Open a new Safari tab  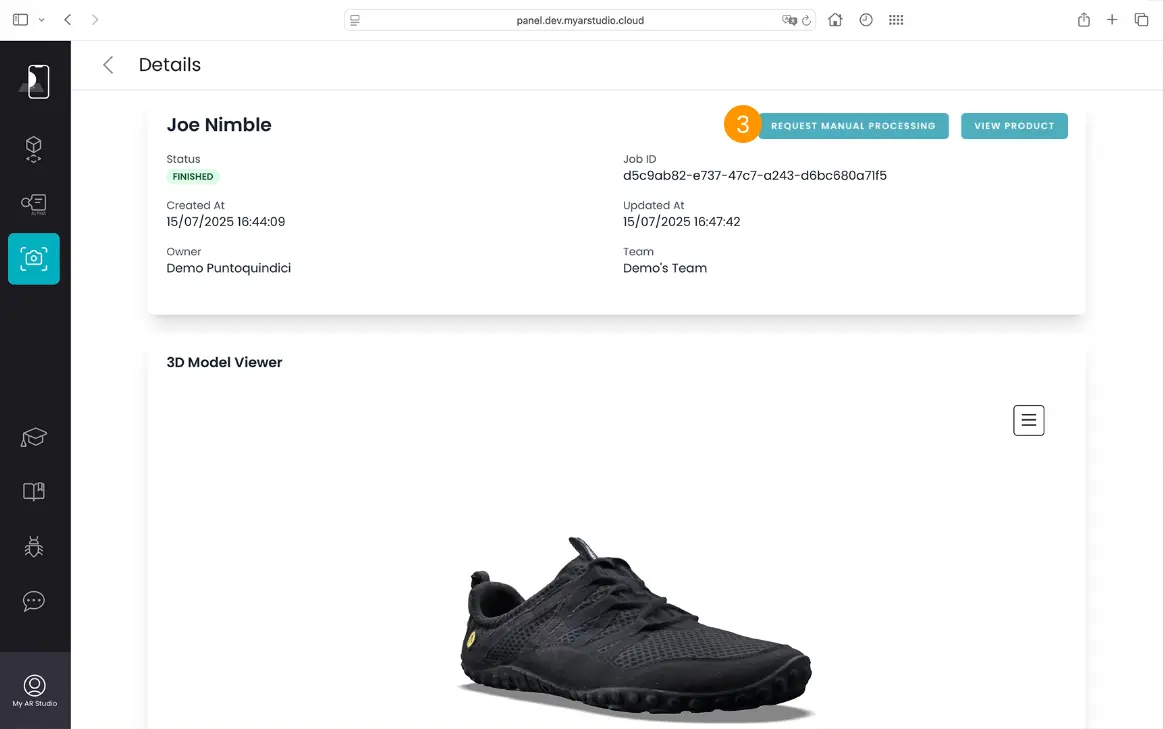click(x=1112, y=20)
